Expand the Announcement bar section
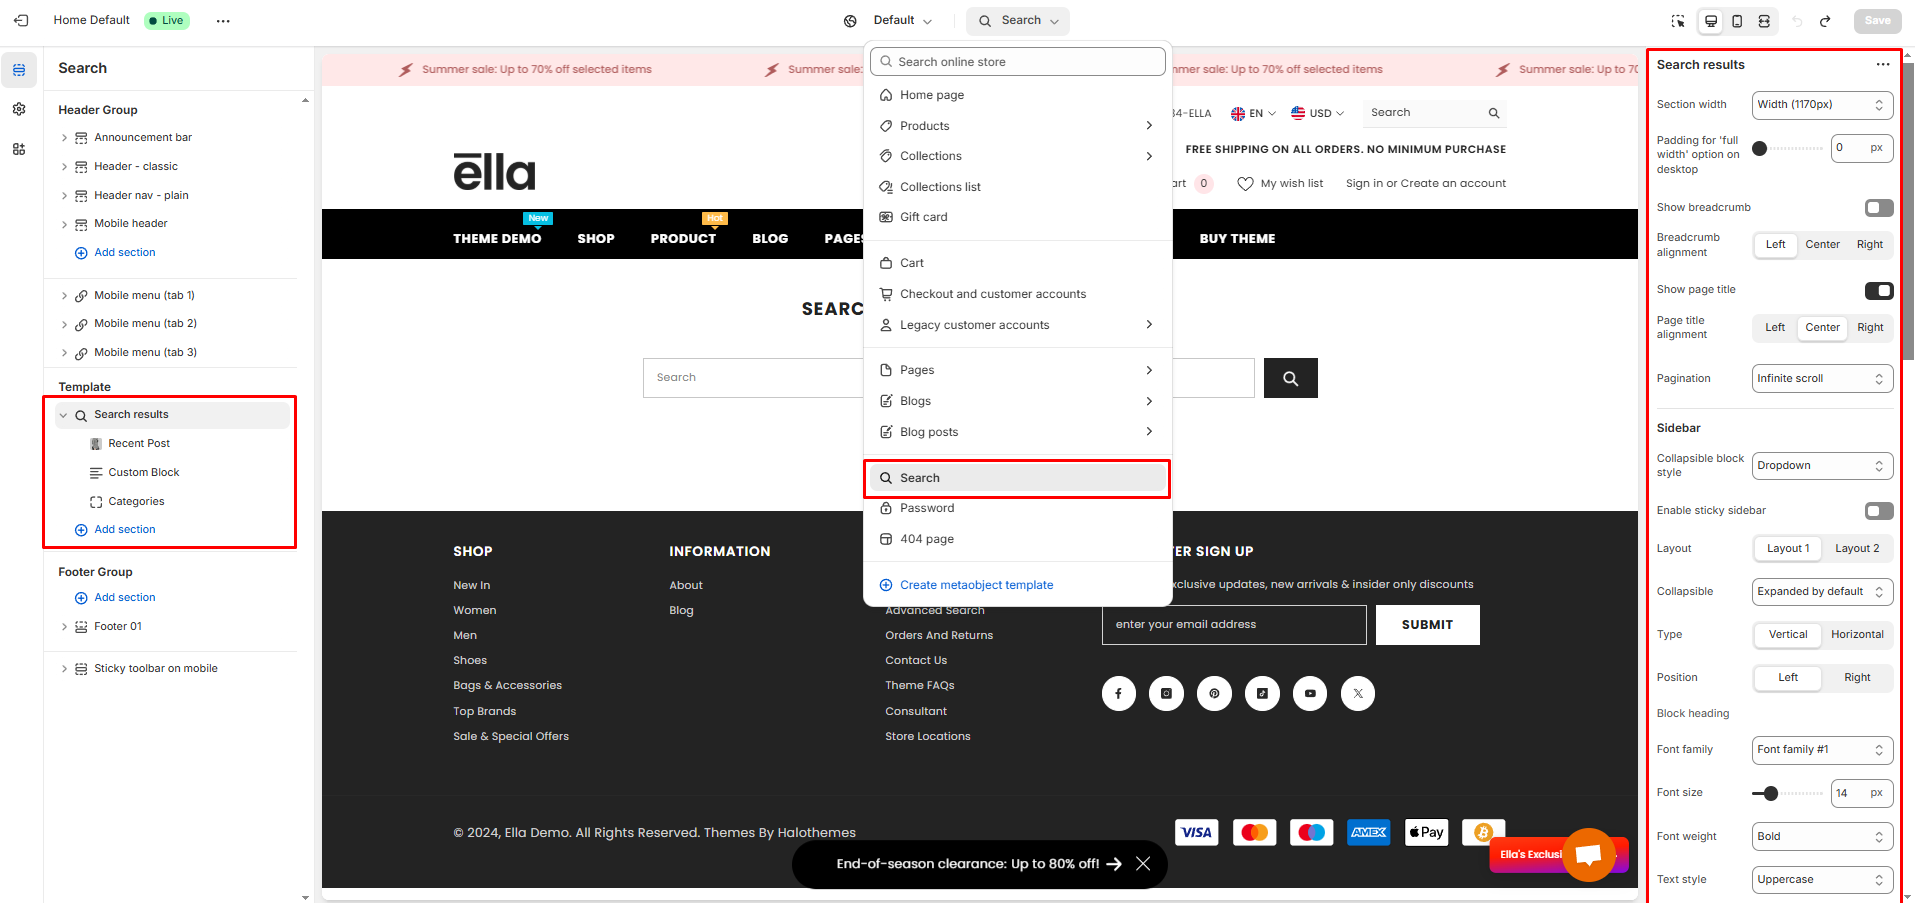The width and height of the screenshot is (1915, 903). pos(65,138)
